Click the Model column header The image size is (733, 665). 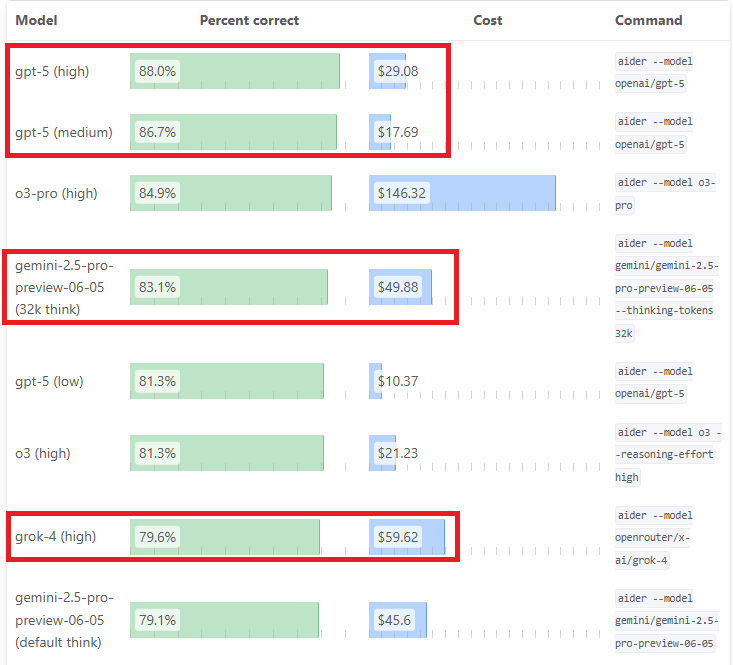pyautogui.click(x=36, y=20)
